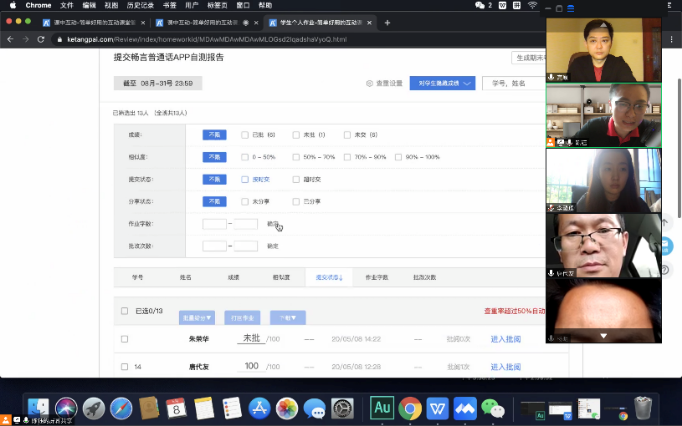
Task: Open the Finder icon in the dock
Action: [39, 408]
